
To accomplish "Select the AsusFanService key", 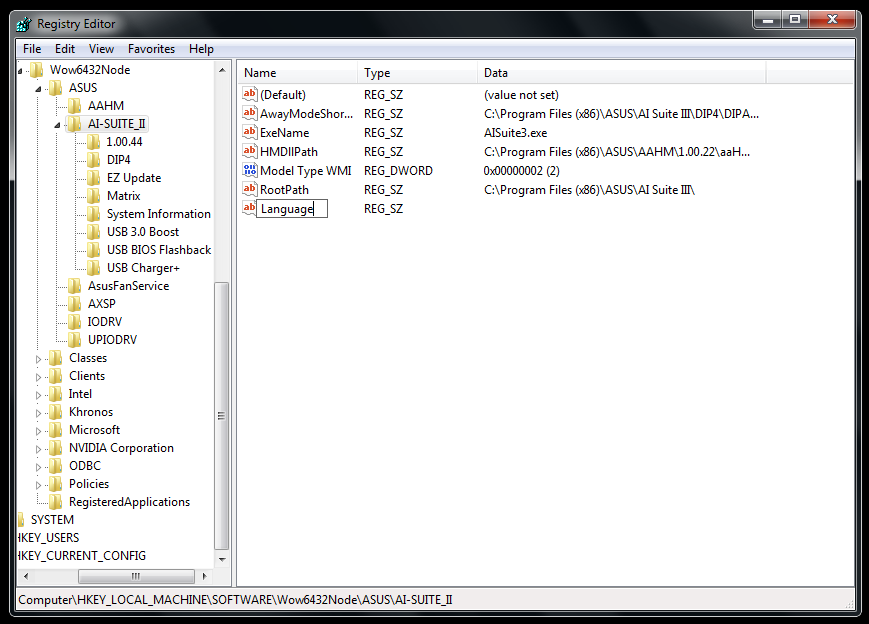I will tap(128, 286).
